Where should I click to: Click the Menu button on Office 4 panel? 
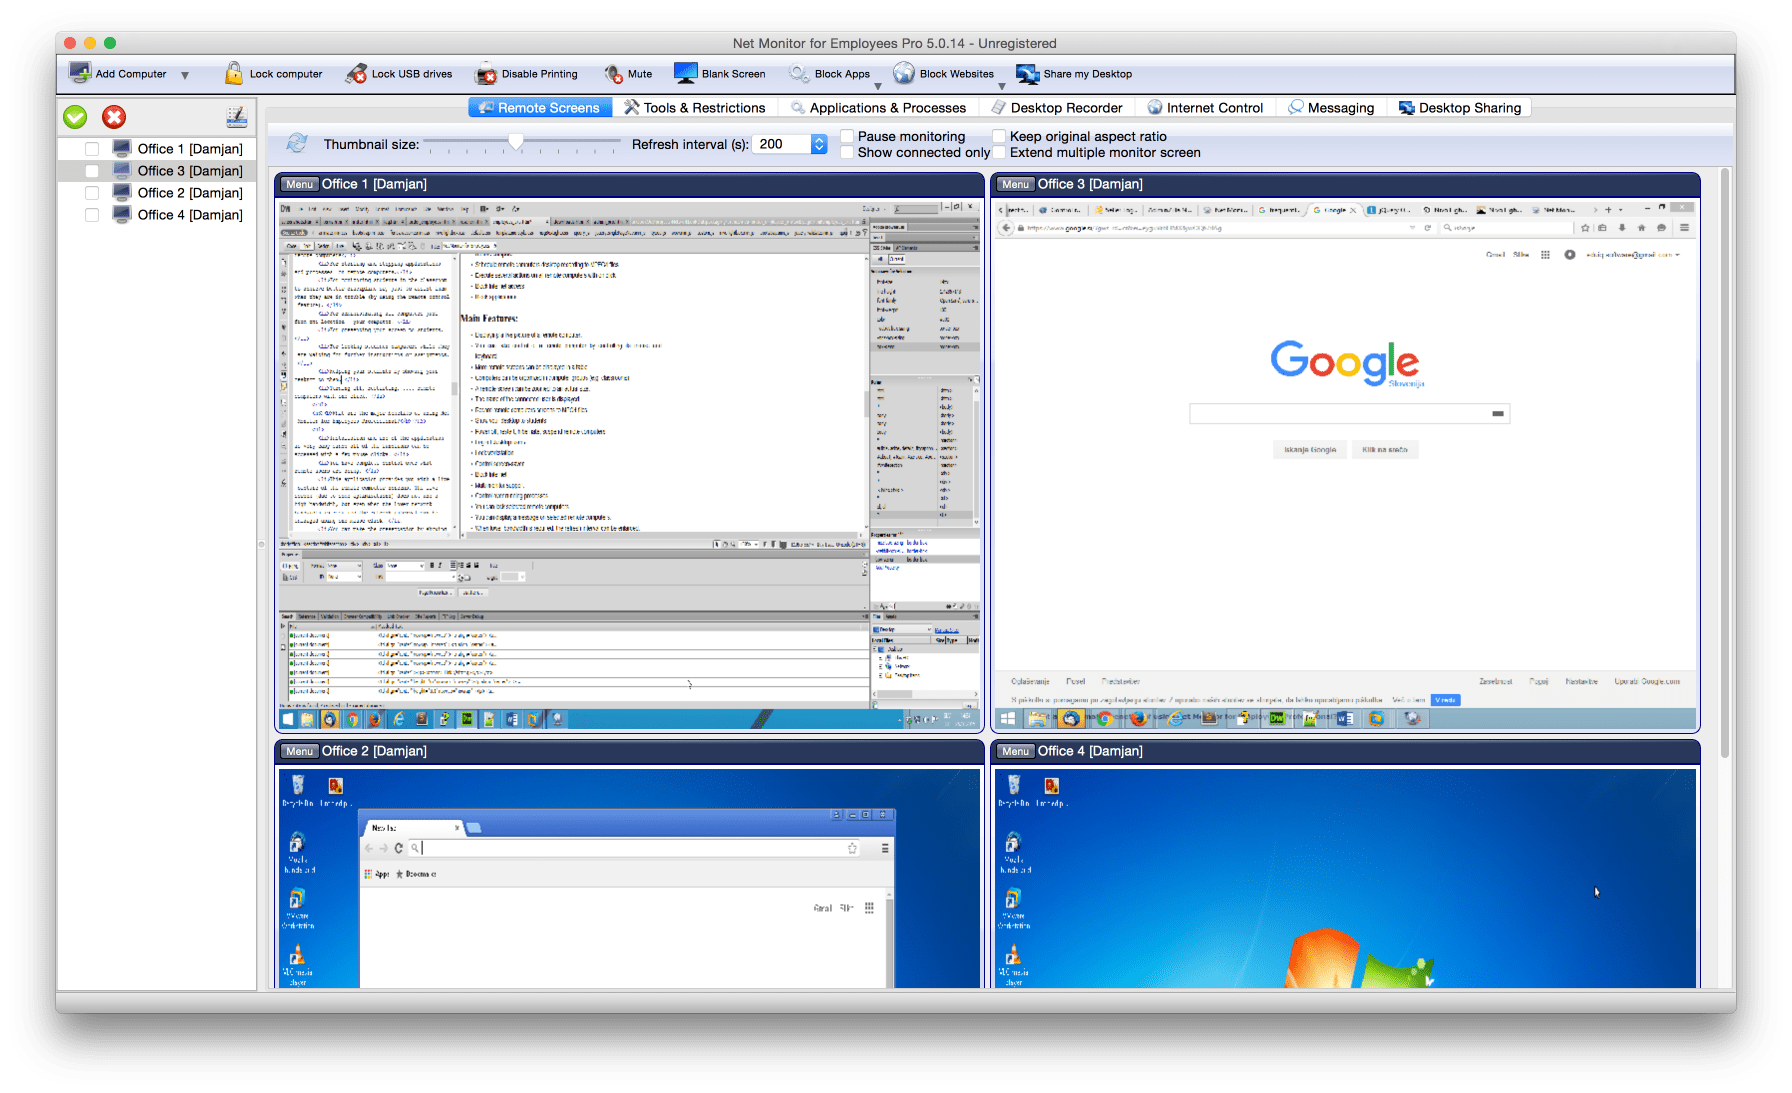[1015, 751]
